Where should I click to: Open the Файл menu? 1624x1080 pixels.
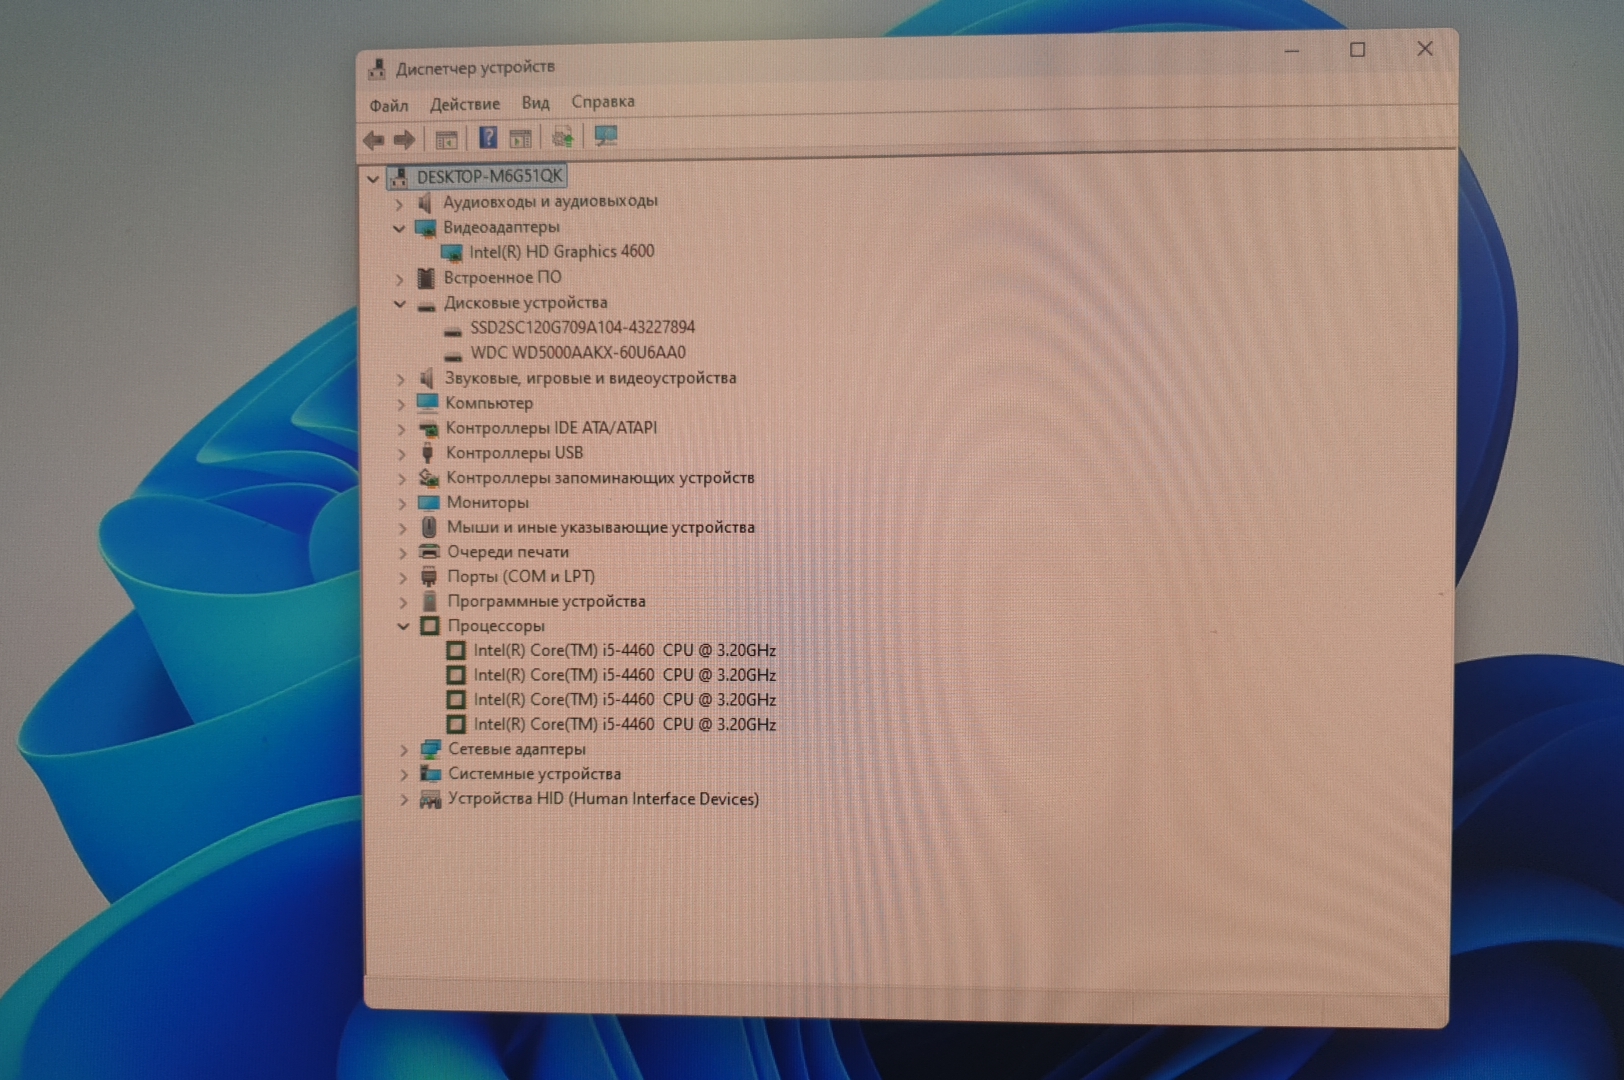tap(389, 105)
